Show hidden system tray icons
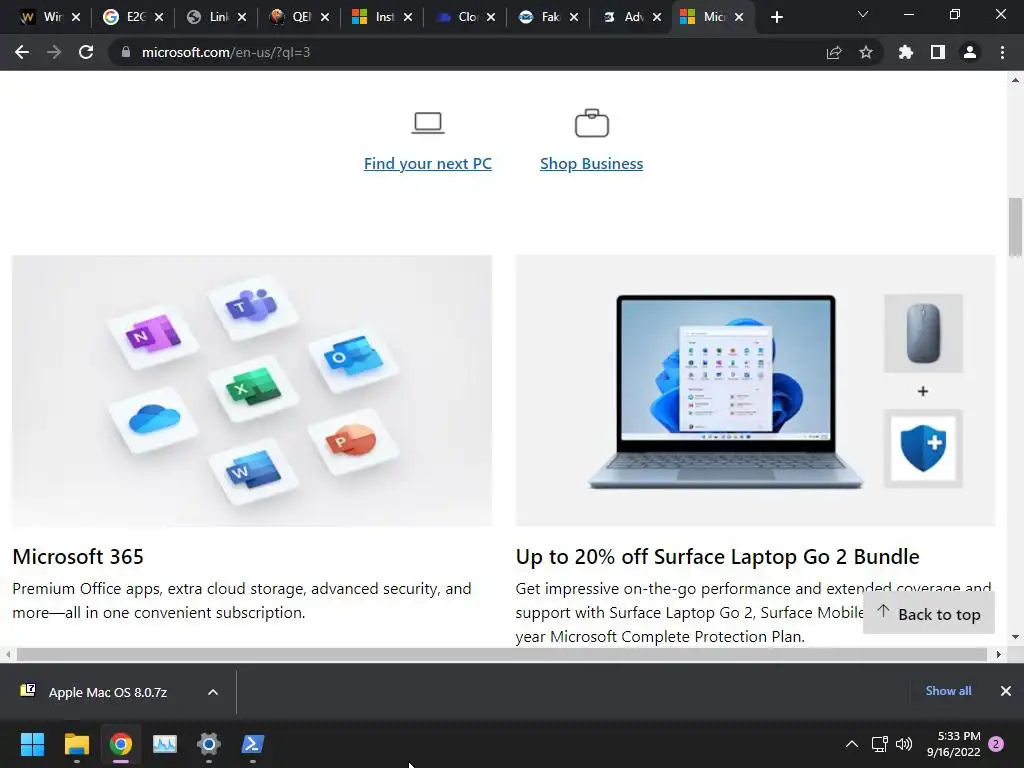Screen dimensions: 1024x768 [852, 744]
